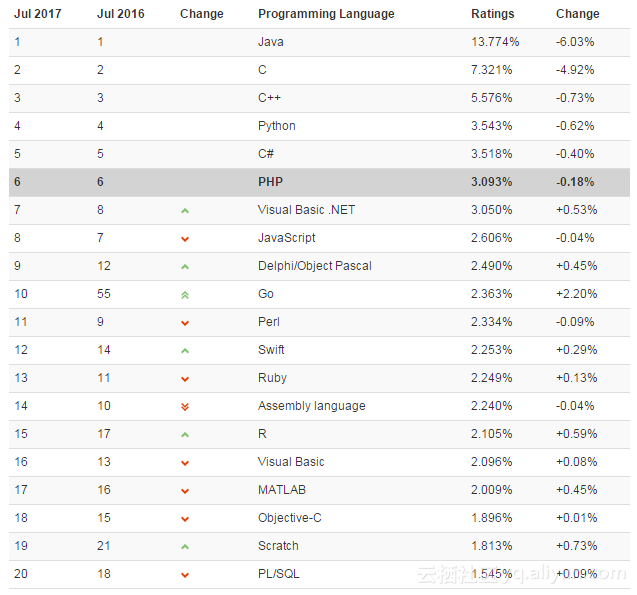
Task: Click the red down arrow beside JavaScript
Action: pyautogui.click(x=185, y=239)
